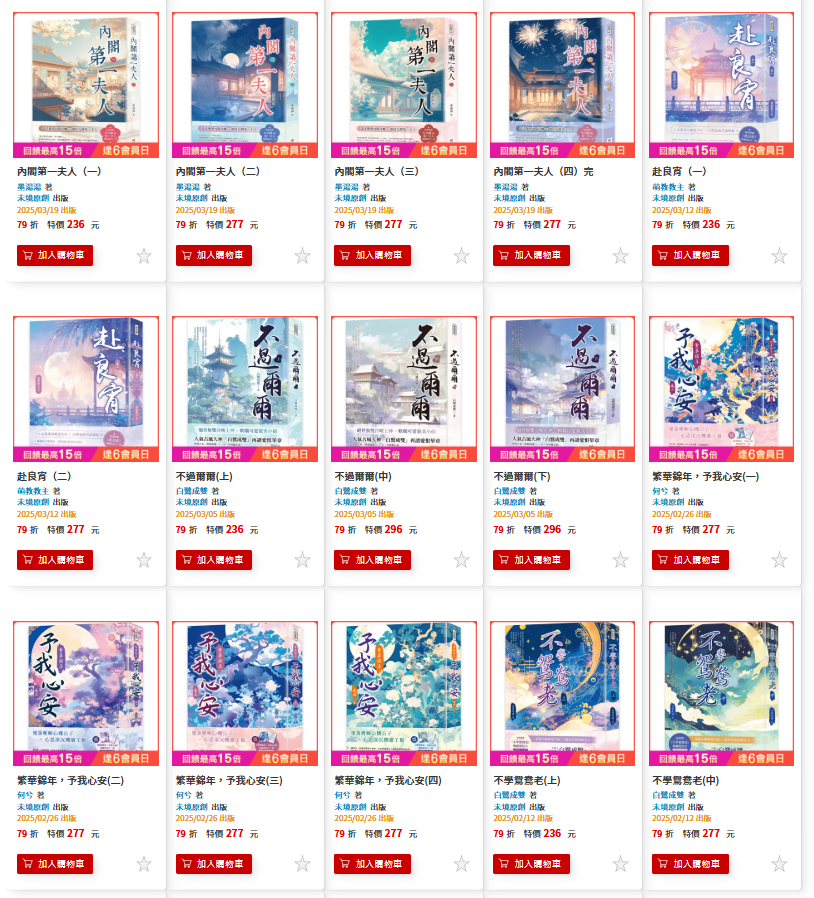The height and width of the screenshot is (898, 814).
Task: Add 不學鴛鴦老(上) to the cart
Action: (531, 864)
